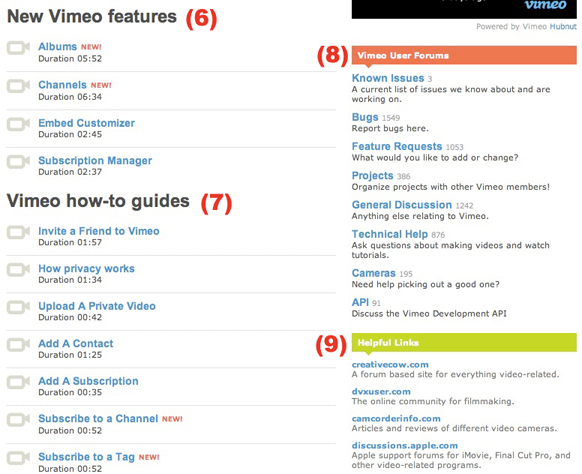Viewport: 582px width, 474px height.
Task: Click the Vimeo User Forums header
Action: [x=464, y=55]
